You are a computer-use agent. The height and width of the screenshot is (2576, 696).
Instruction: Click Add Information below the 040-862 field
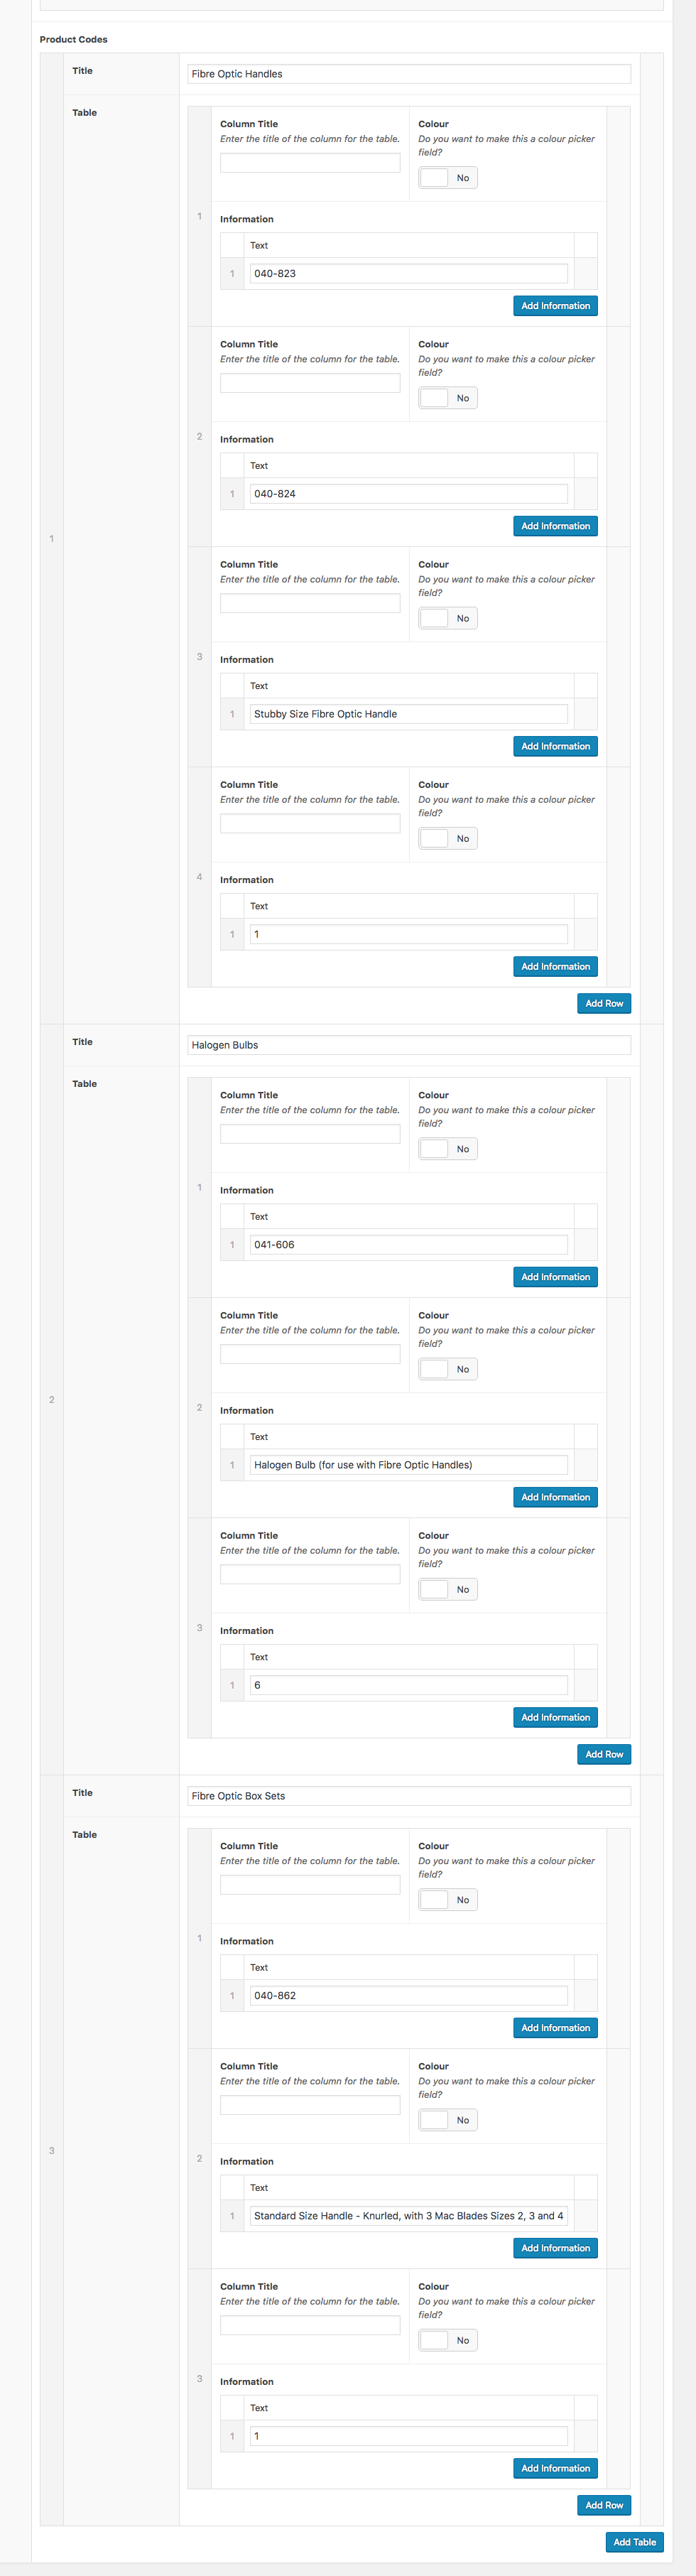coord(555,2028)
